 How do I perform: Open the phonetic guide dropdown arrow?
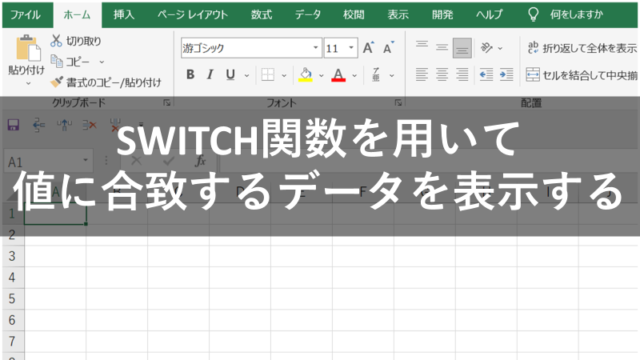pos(391,76)
